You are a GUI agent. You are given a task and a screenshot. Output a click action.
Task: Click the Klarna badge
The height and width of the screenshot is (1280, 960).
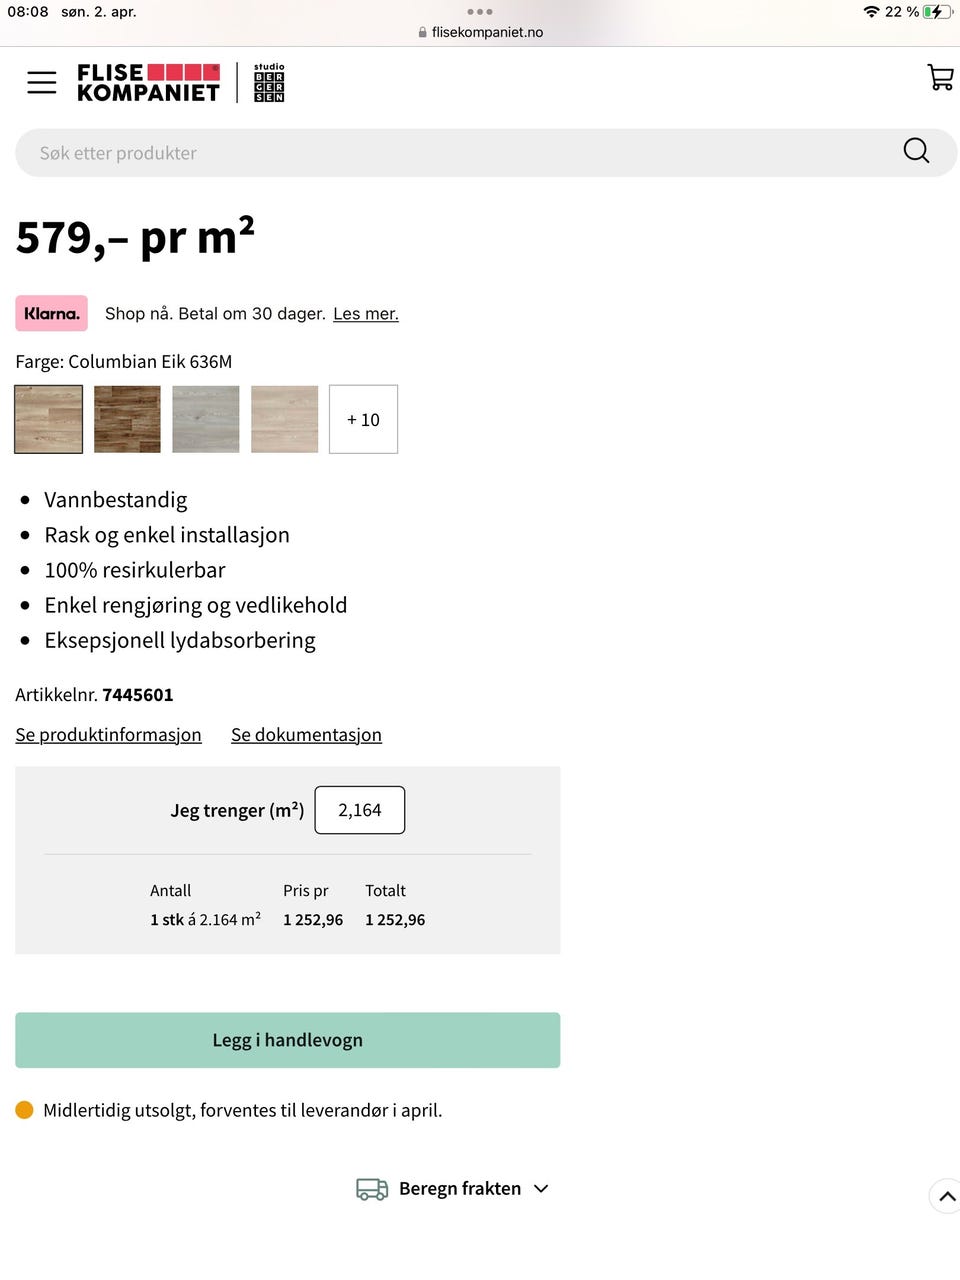[x=52, y=313]
